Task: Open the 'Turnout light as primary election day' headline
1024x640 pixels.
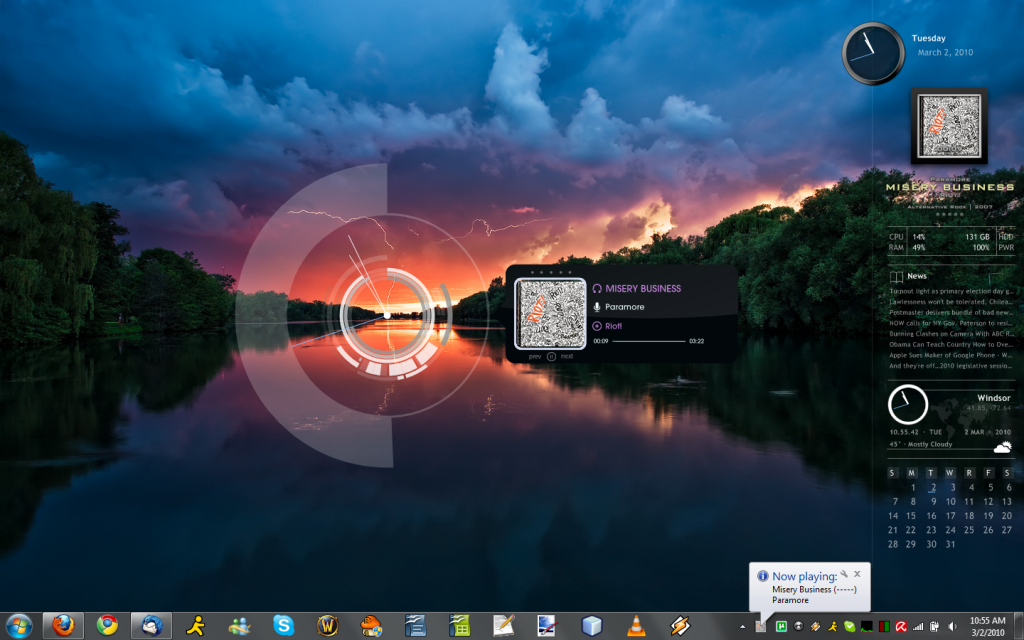Action: (952, 291)
